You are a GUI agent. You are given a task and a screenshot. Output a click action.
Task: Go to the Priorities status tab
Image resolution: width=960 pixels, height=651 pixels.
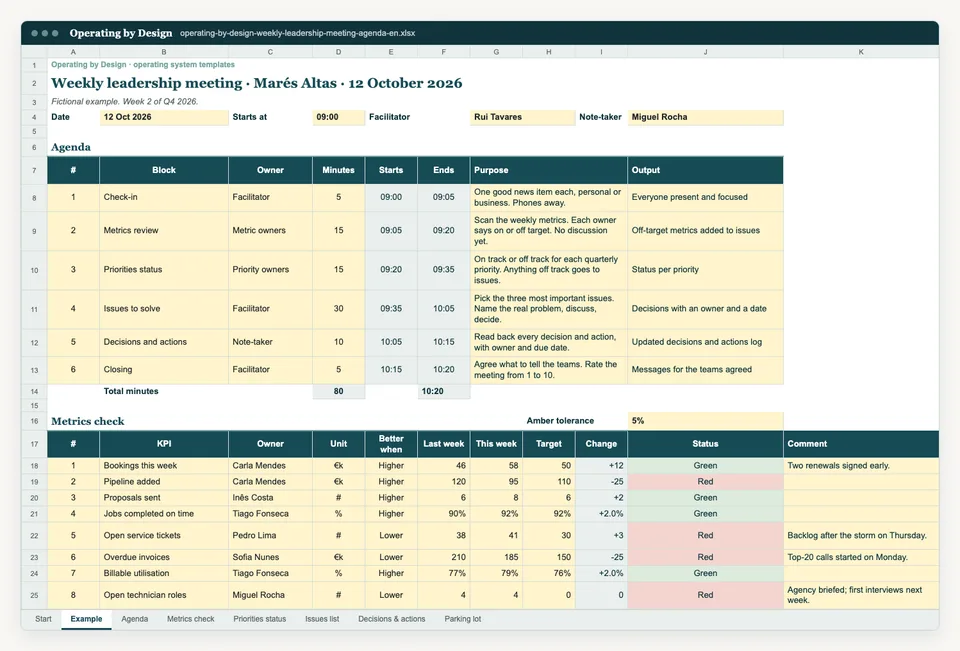(260, 619)
